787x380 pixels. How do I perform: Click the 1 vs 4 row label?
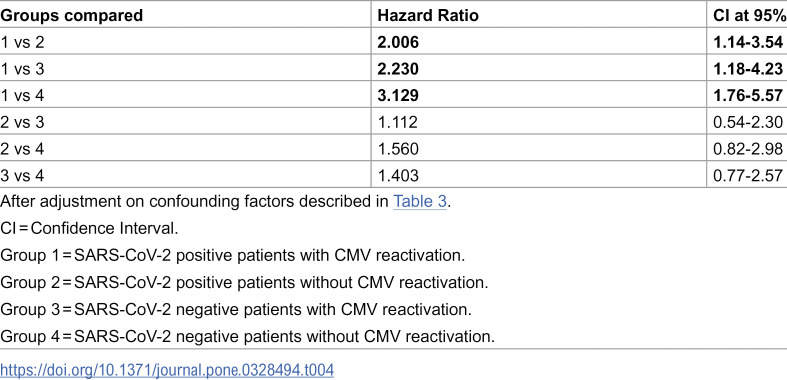tap(22, 95)
